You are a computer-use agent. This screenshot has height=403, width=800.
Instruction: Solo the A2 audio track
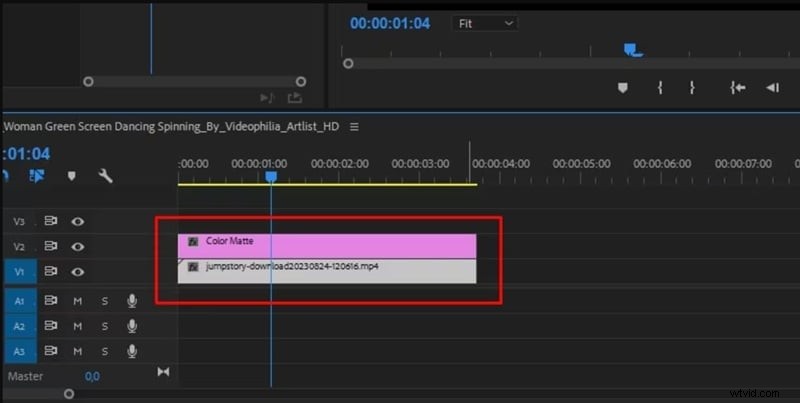tap(105, 326)
